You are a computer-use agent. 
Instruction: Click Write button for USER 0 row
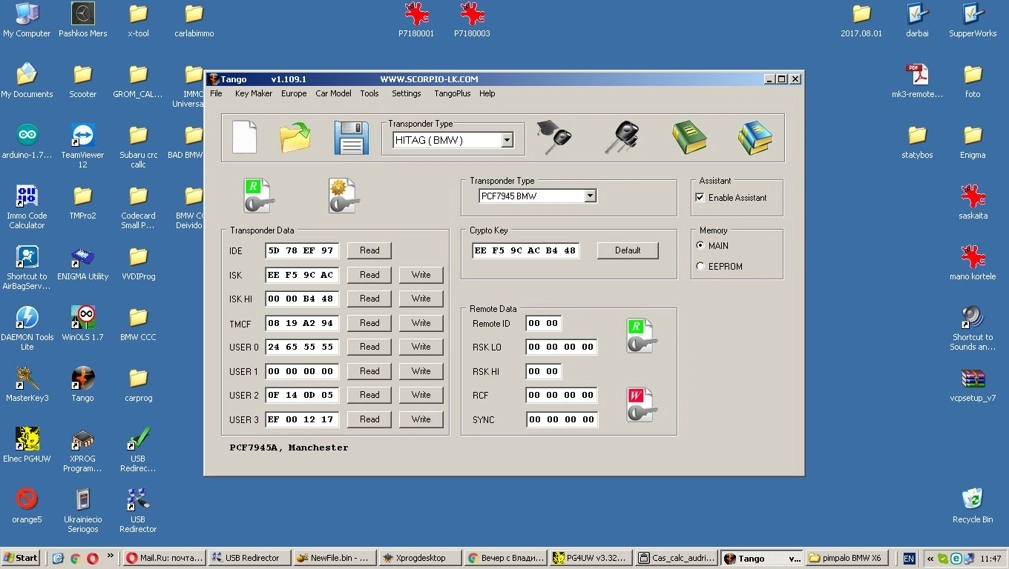coord(421,346)
